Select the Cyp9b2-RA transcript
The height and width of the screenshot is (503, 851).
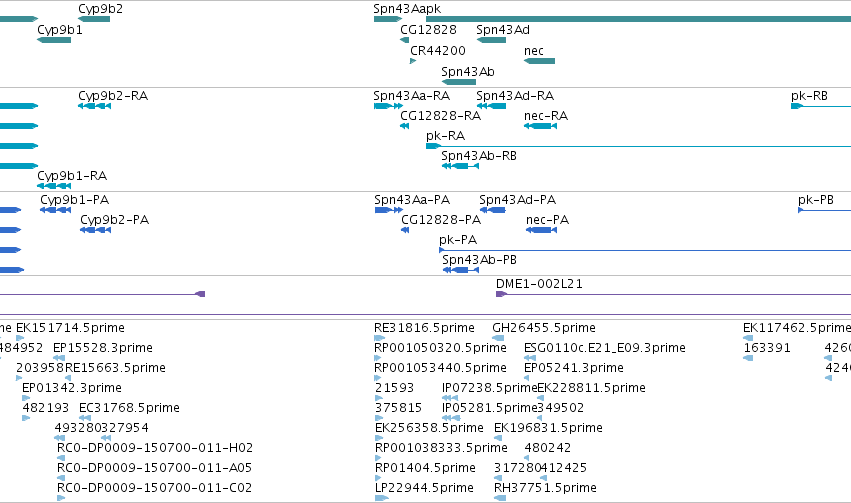[x=94, y=106]
